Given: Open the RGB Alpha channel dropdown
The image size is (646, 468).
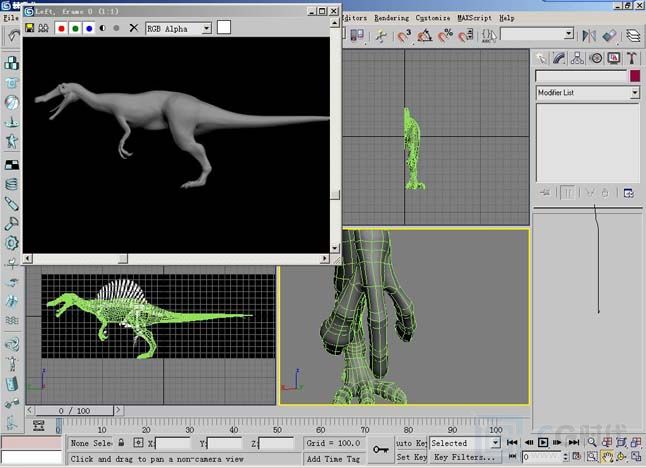Looking at the screenshot, I should click(x=206, y=28).
